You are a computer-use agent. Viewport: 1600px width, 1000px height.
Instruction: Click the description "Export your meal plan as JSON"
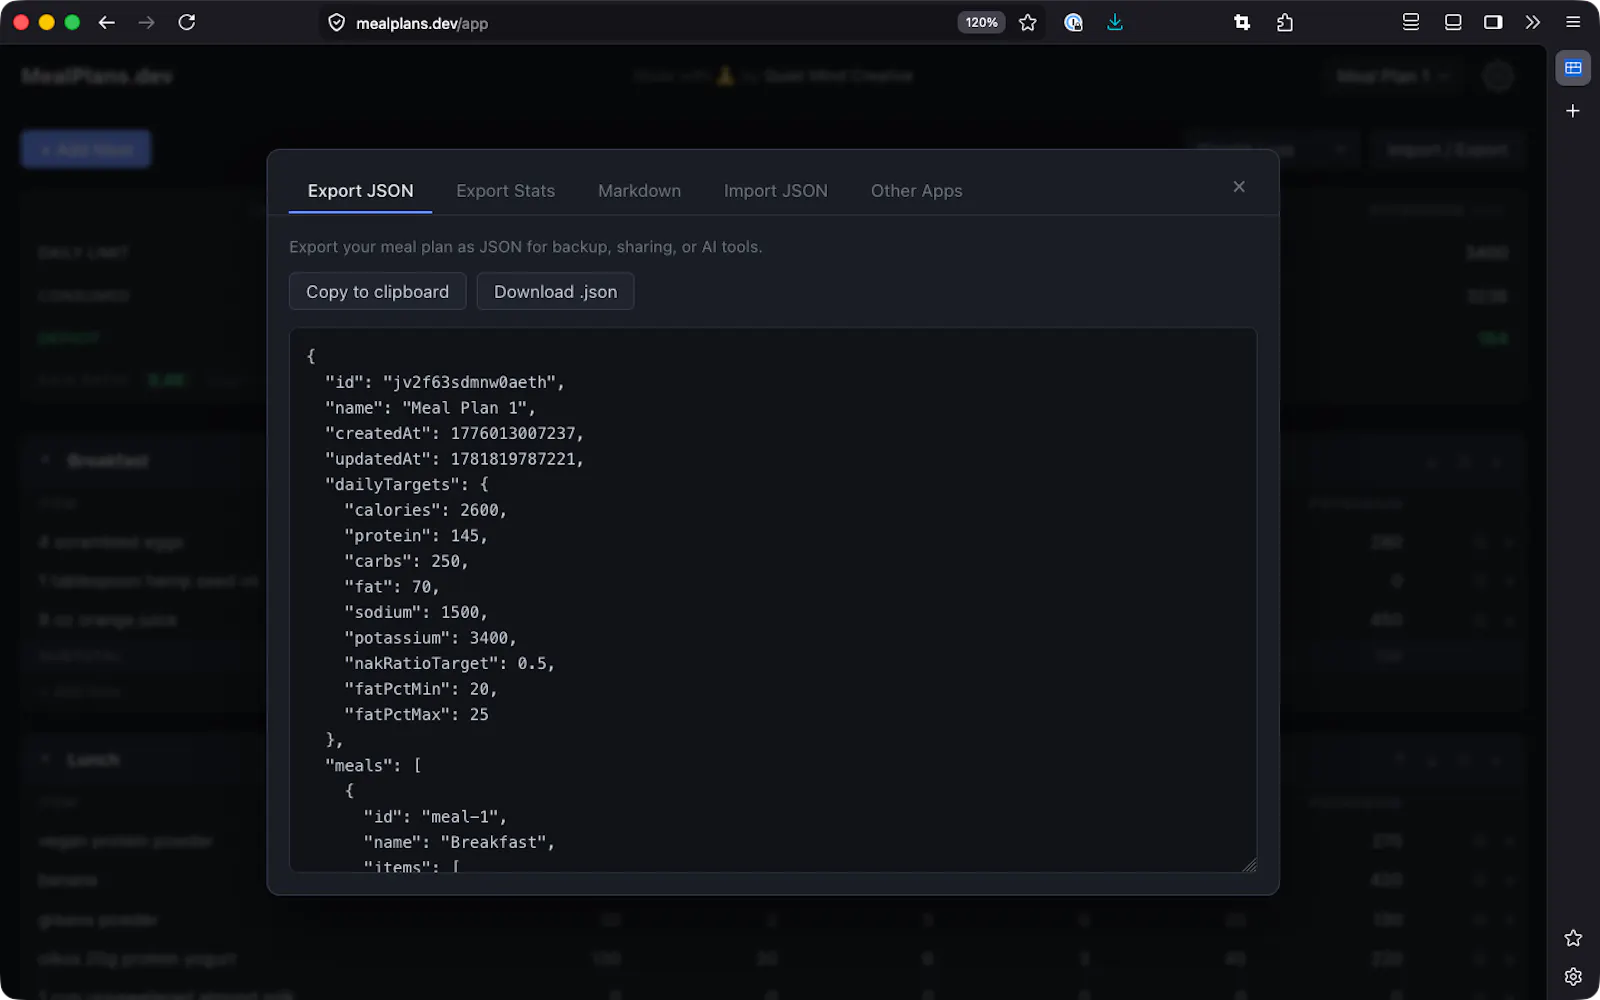click(x=525, y=247)
